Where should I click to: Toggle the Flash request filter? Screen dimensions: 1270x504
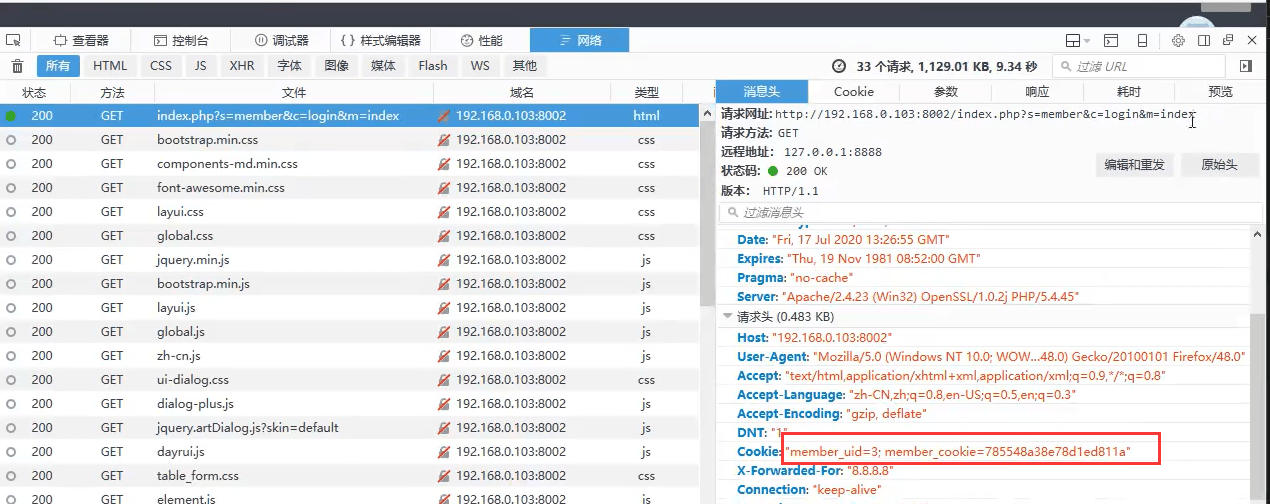point(433,66)
